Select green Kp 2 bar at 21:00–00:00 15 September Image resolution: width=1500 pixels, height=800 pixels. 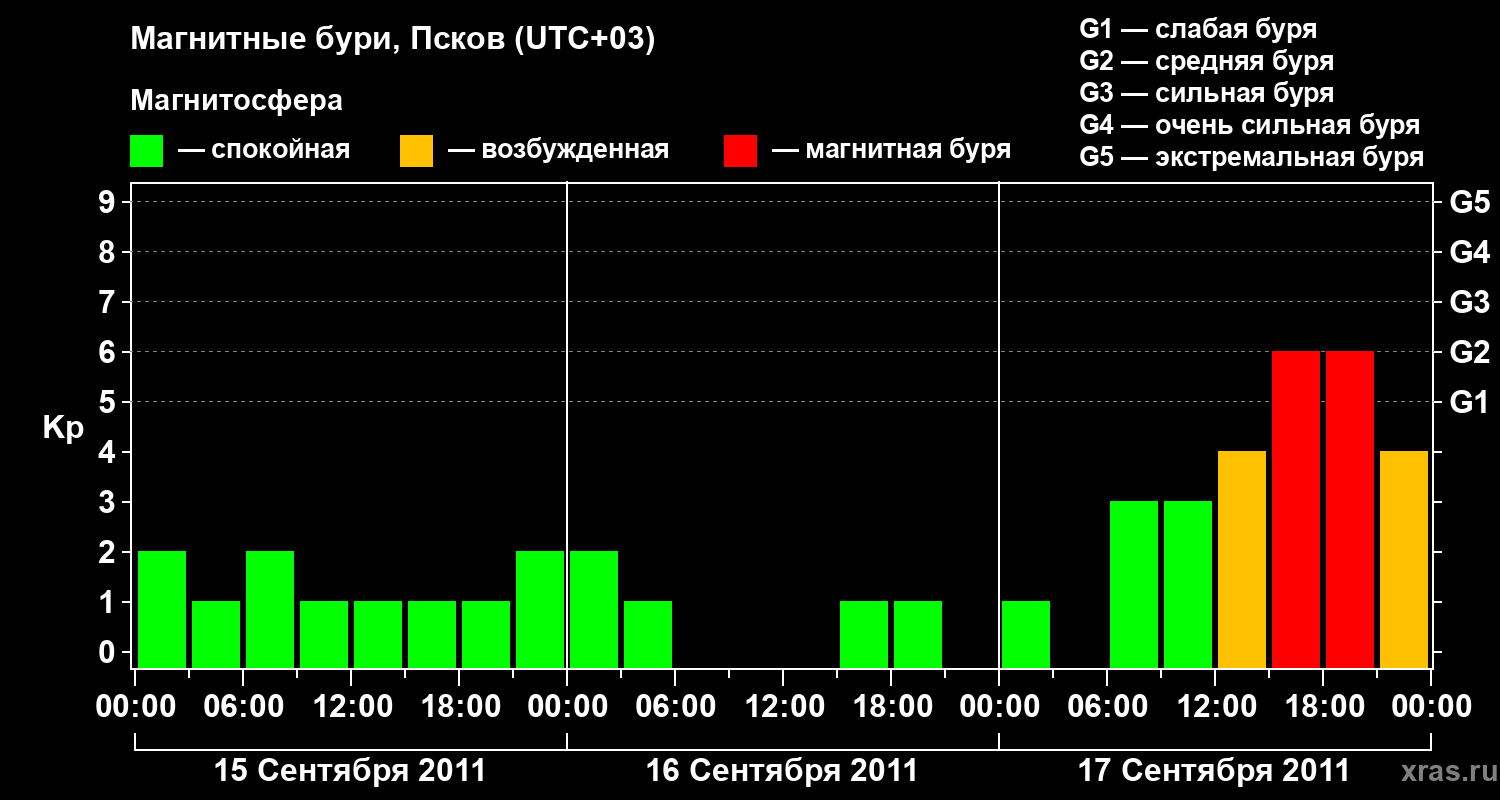[x=540, y=609]
